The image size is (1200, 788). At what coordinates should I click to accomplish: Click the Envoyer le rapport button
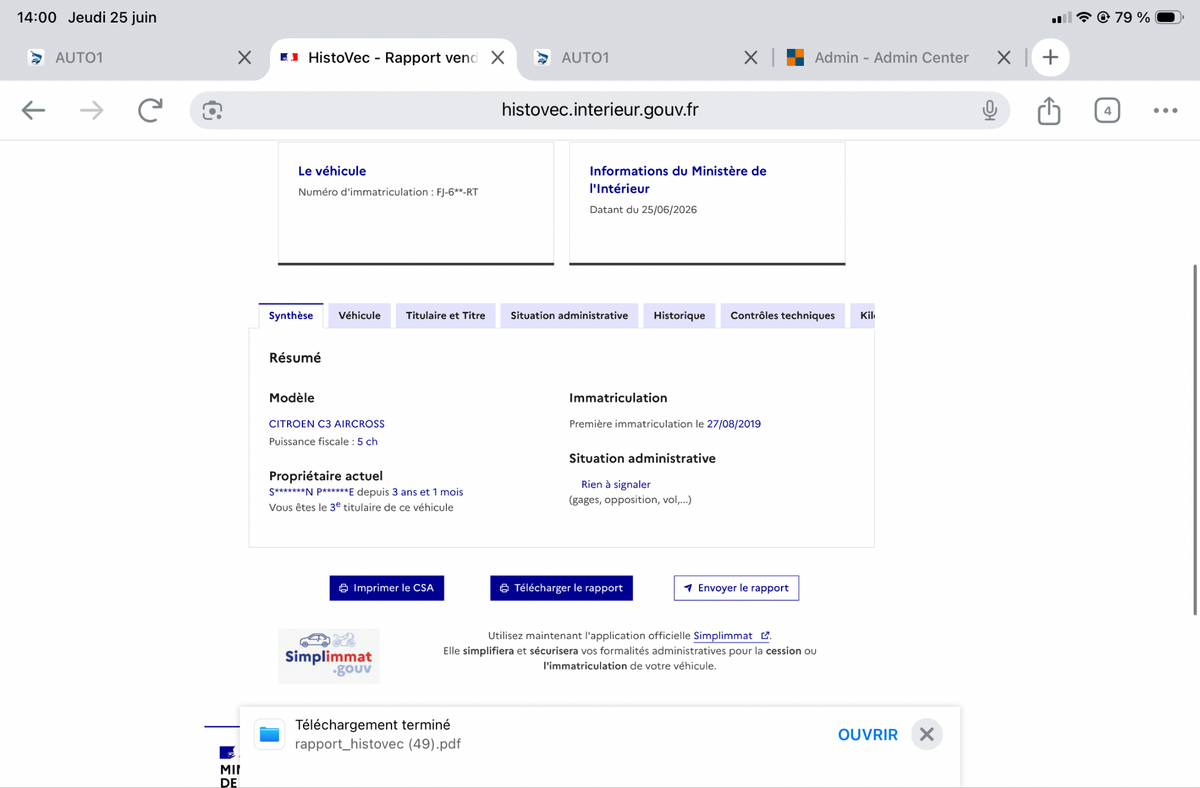tap(736, 588)
